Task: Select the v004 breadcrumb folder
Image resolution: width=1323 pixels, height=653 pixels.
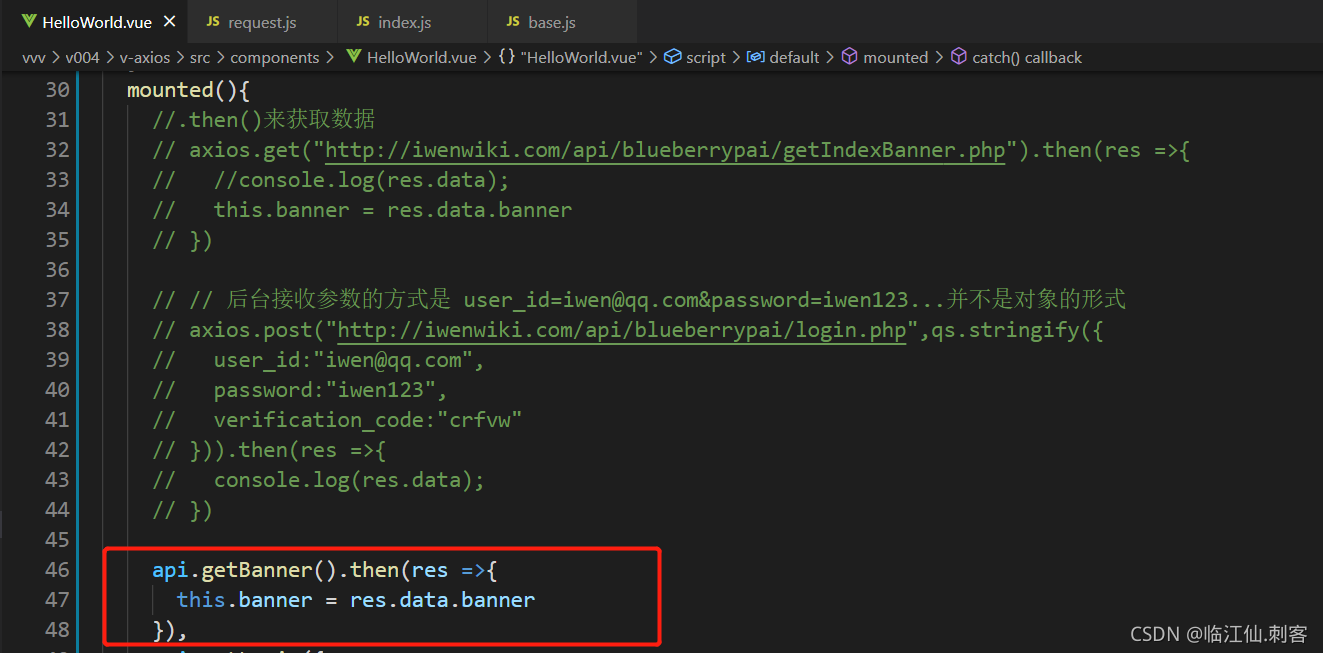Action: (x=82, y=57)
